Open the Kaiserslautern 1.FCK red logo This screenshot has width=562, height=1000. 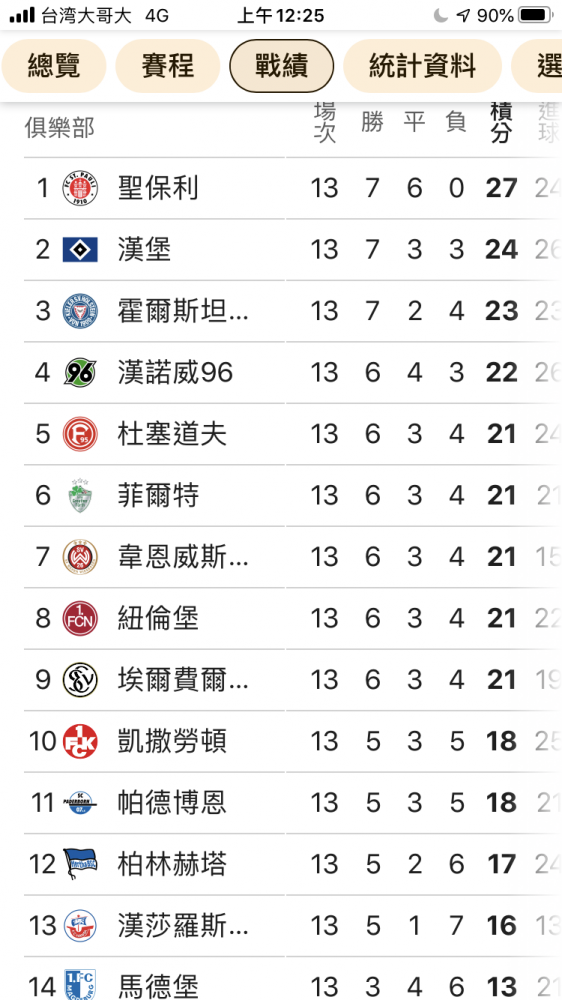pos(80,742)
